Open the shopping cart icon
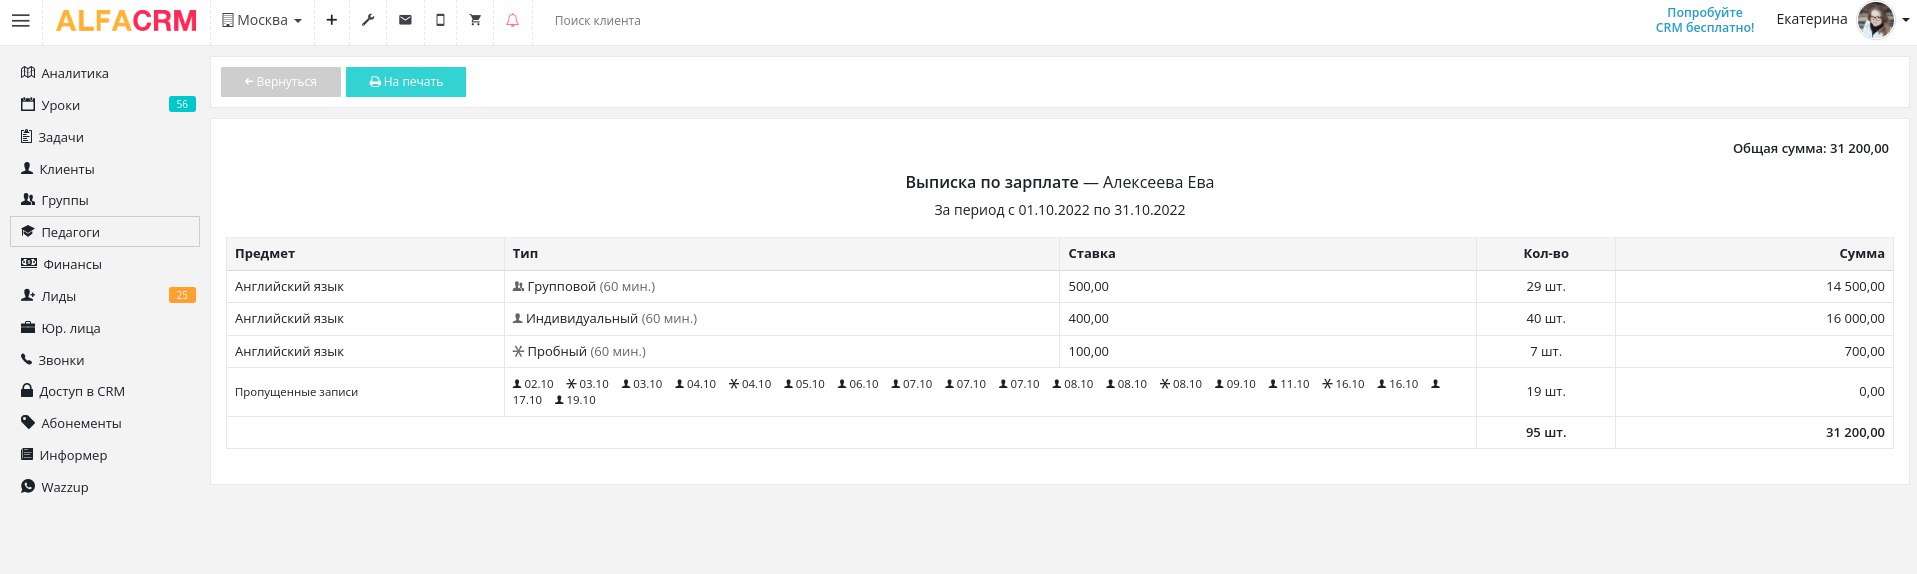This screenshot has width=1917, height=574. pyautogui.click(x=475, y=20)
